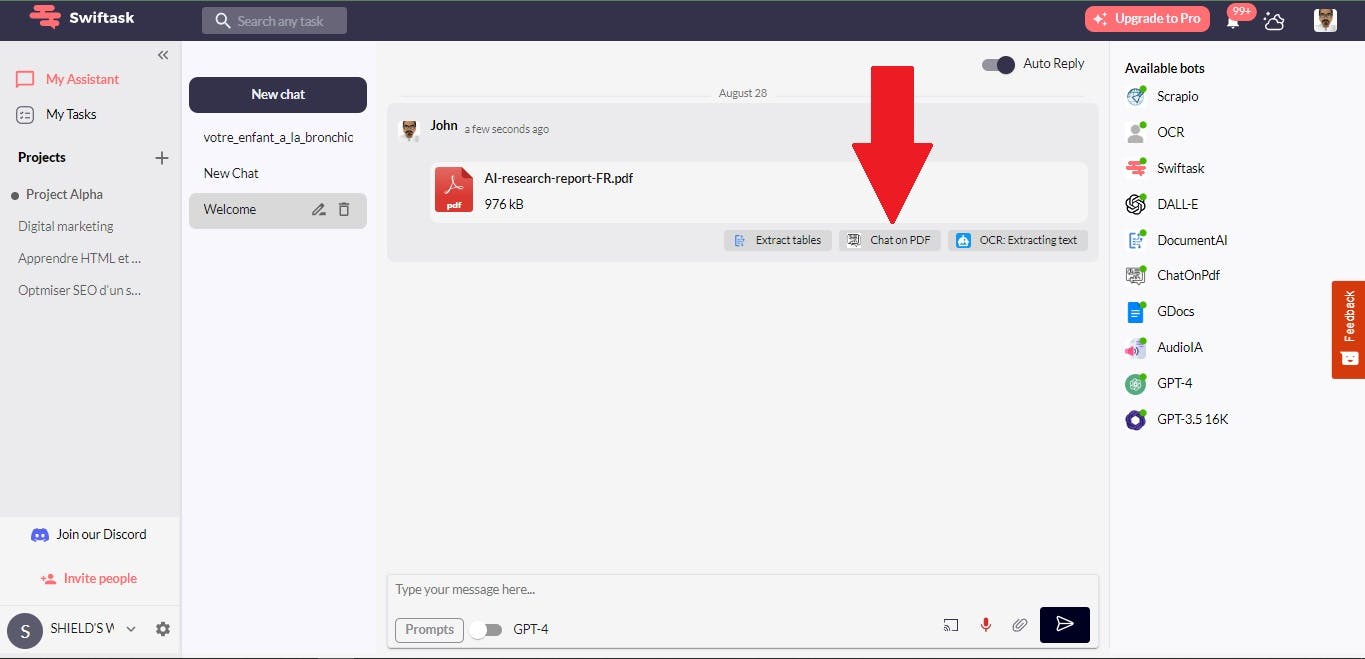1365x659 pixels.
Task: Click Upgrade to Pro button
Action: (1147, 19)
